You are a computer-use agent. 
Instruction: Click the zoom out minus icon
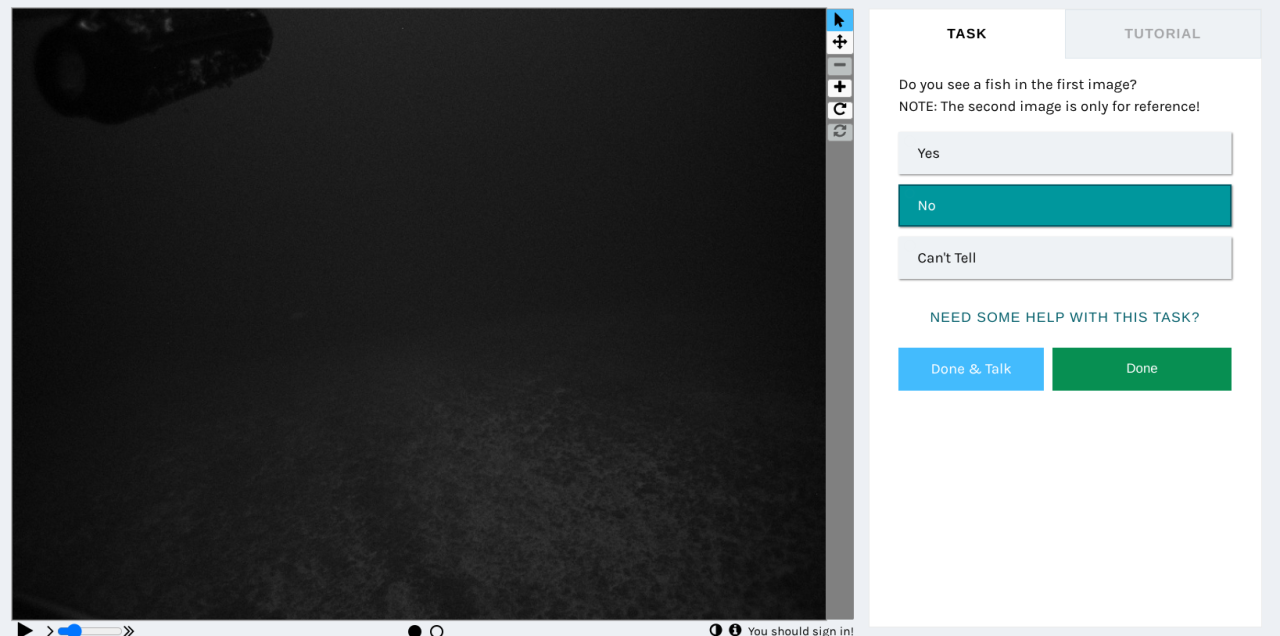point(840,65)
